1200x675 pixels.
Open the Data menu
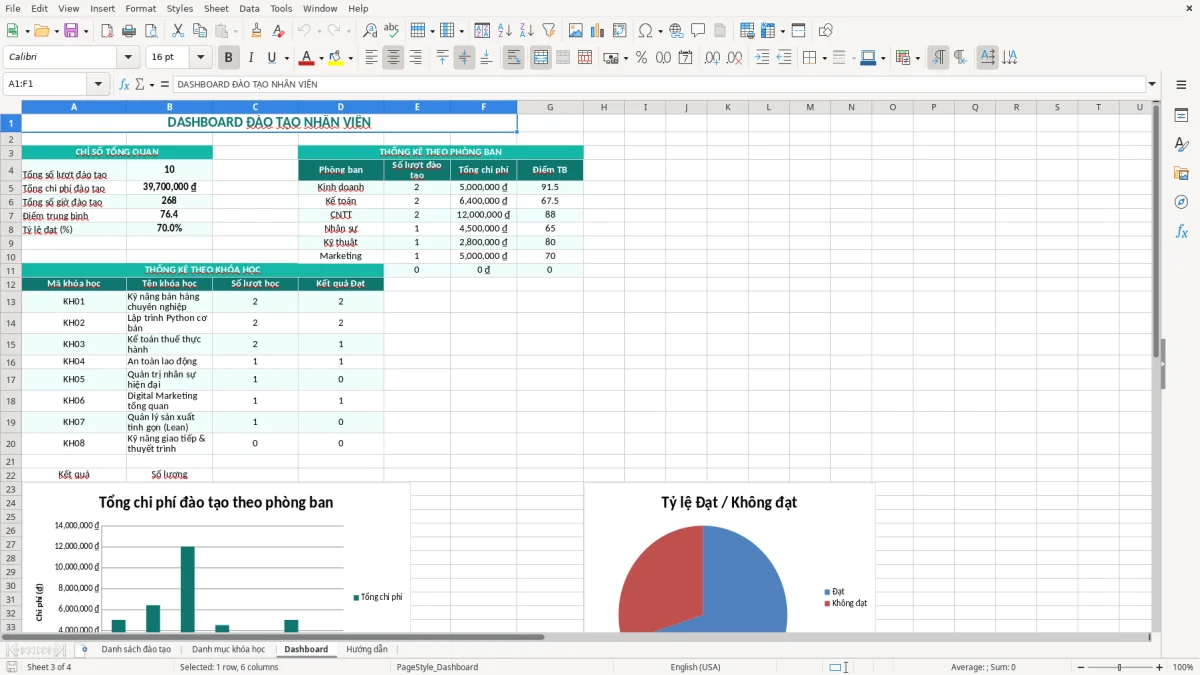(x=249, y=8)
